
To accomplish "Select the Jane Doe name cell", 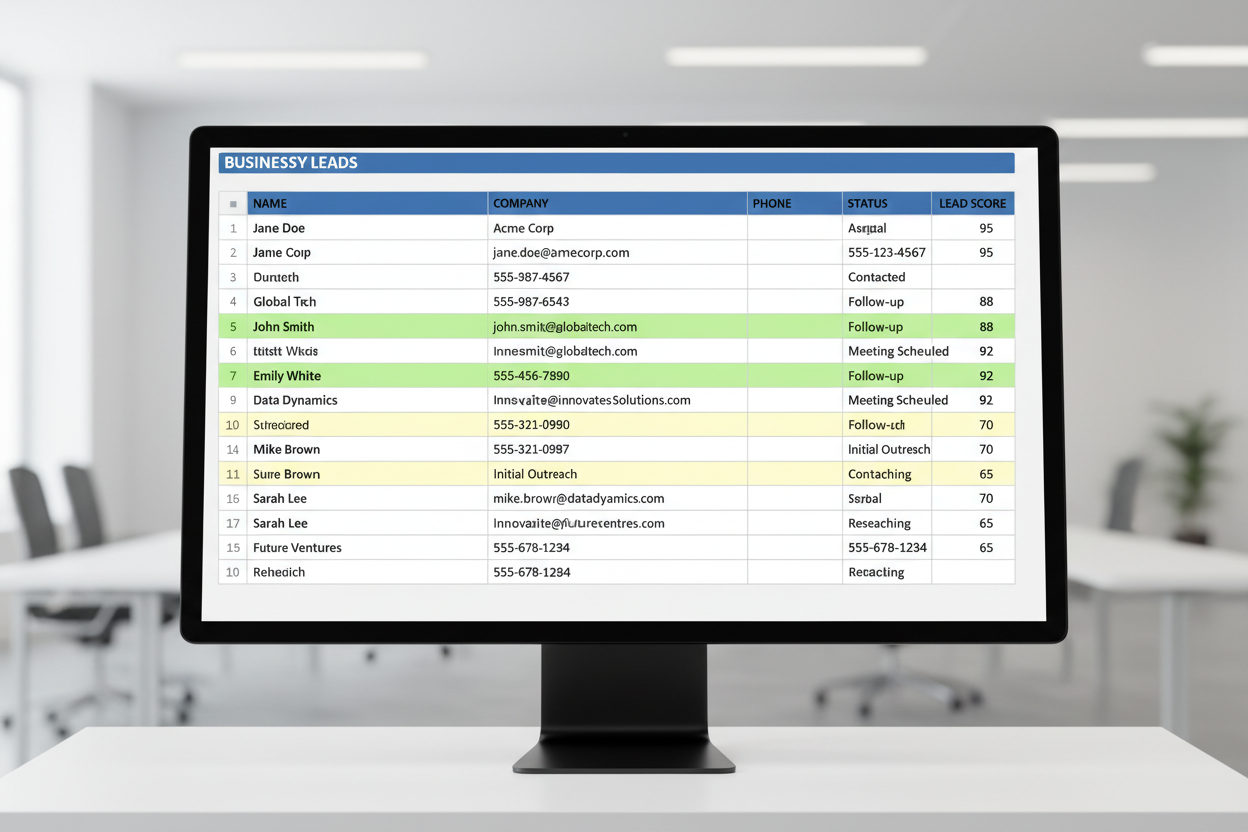I will (367, 228).
